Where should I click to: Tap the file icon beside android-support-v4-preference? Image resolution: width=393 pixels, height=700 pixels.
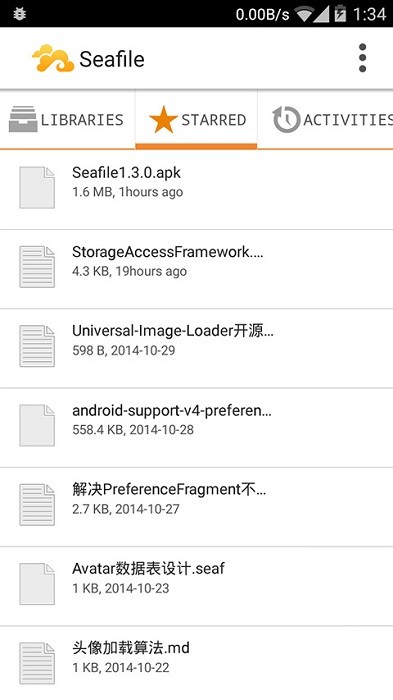point(37,425)
